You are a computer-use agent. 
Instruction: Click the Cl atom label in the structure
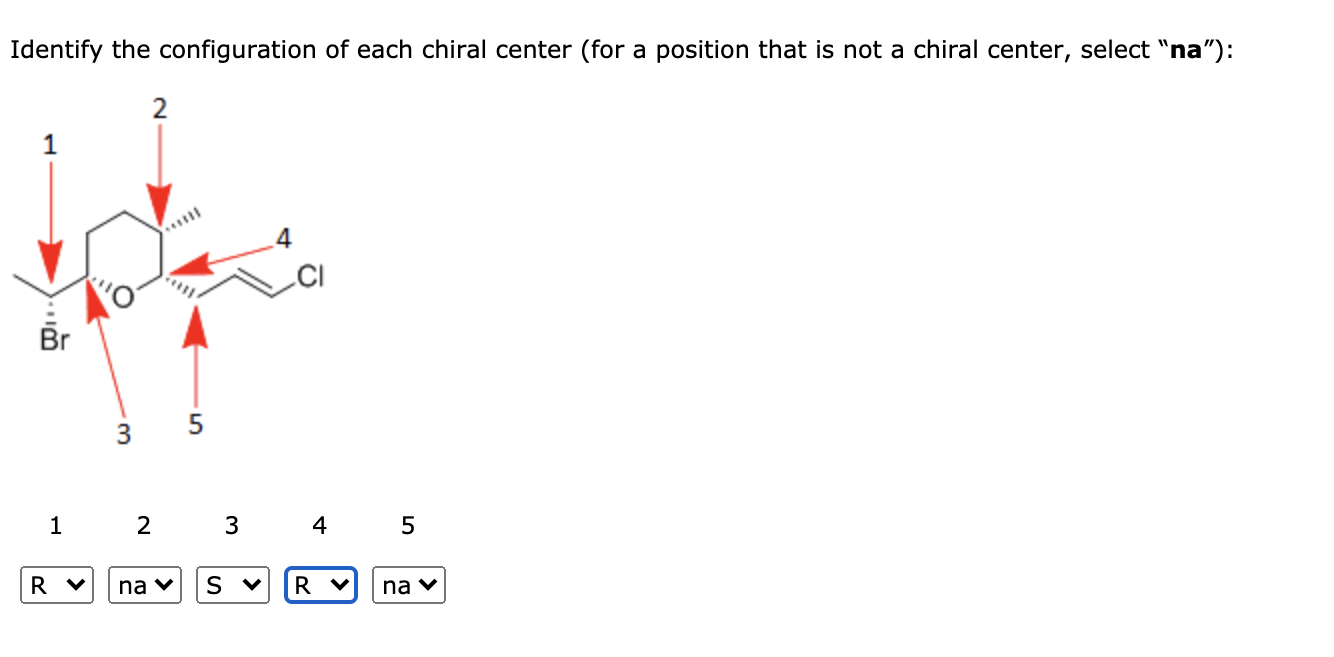312,275
